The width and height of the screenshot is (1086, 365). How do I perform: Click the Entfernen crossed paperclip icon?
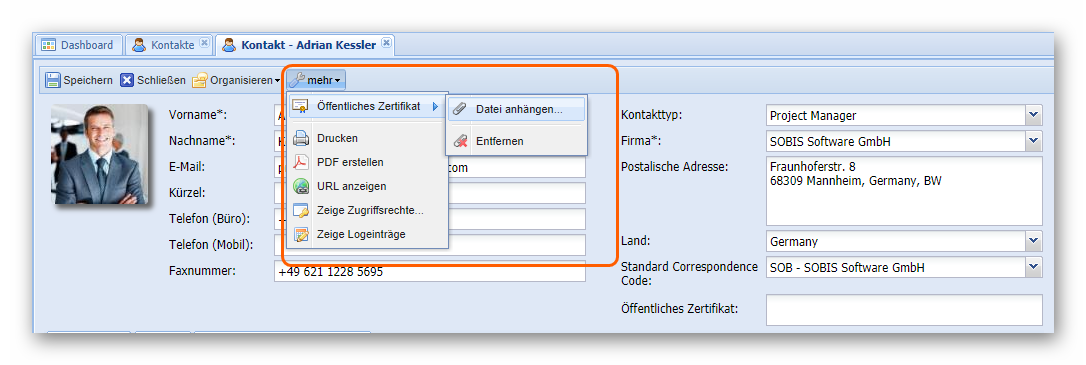(460, 141)
